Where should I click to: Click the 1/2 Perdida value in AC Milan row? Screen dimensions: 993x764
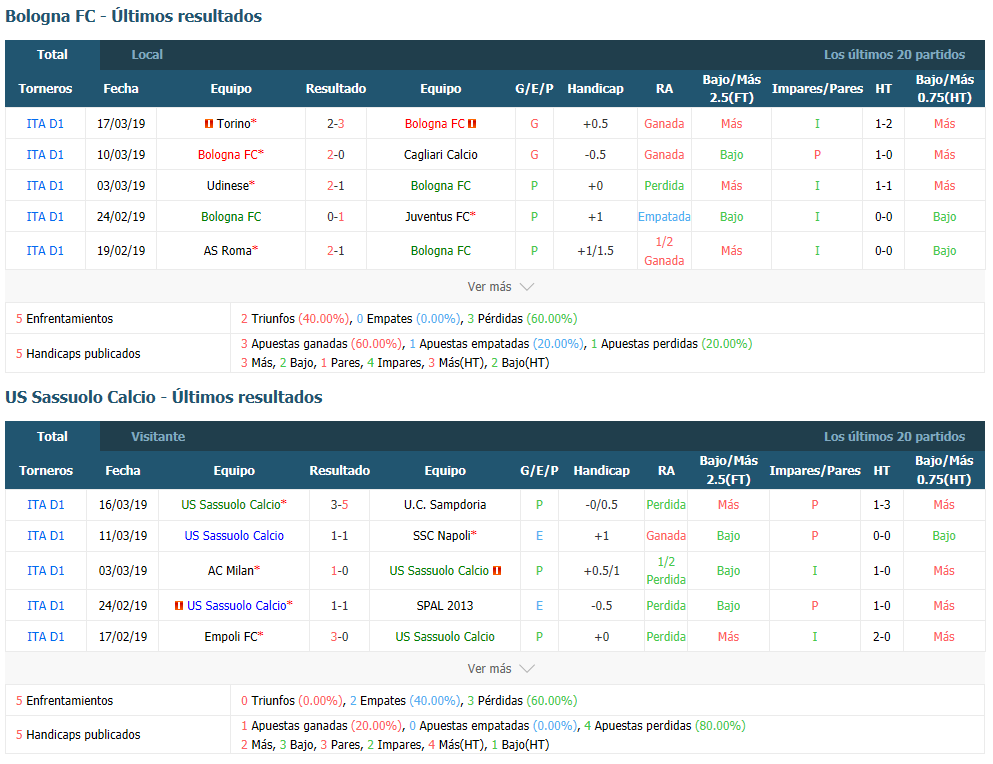666,571
